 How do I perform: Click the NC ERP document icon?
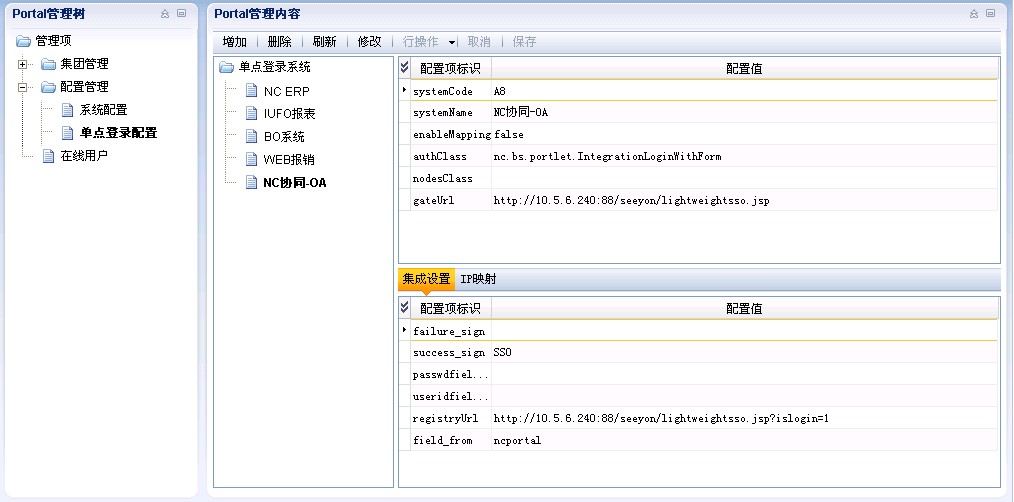tap(252, 91)
